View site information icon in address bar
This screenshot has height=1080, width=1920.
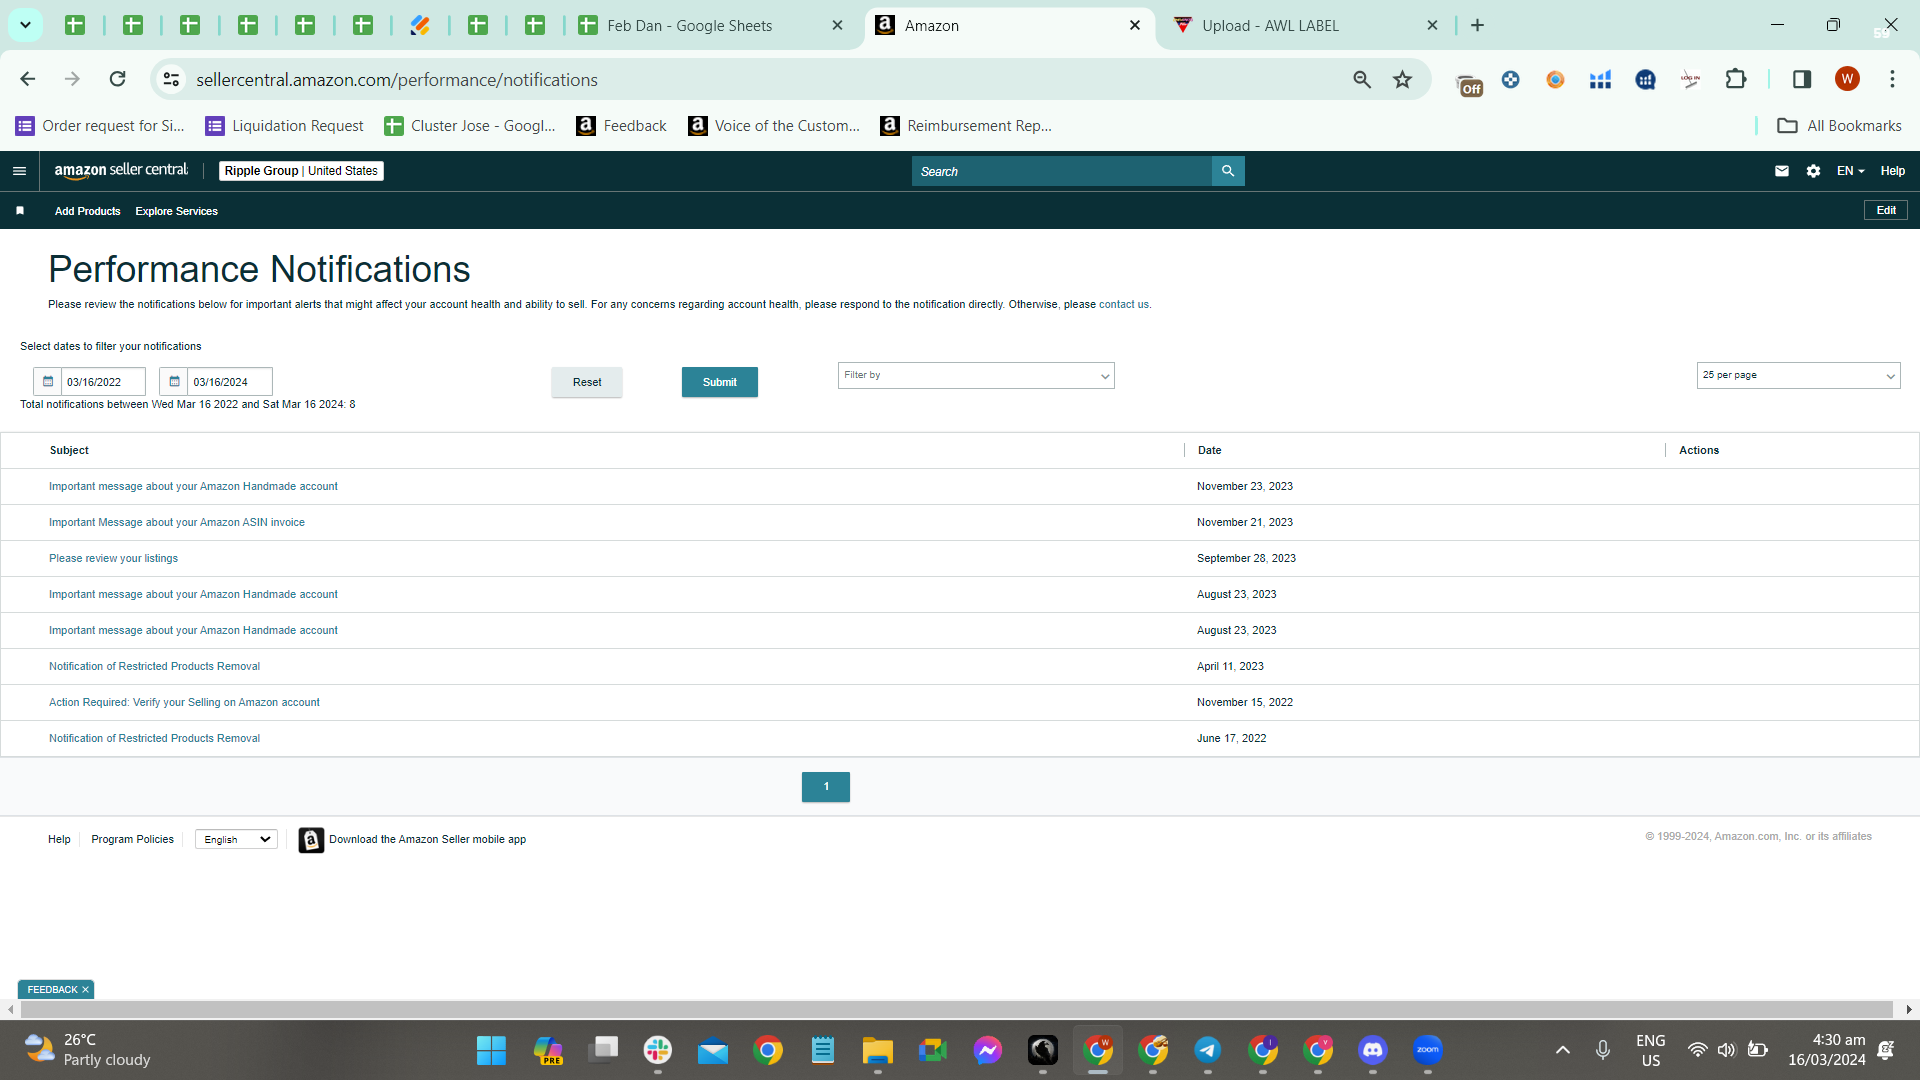172,79
